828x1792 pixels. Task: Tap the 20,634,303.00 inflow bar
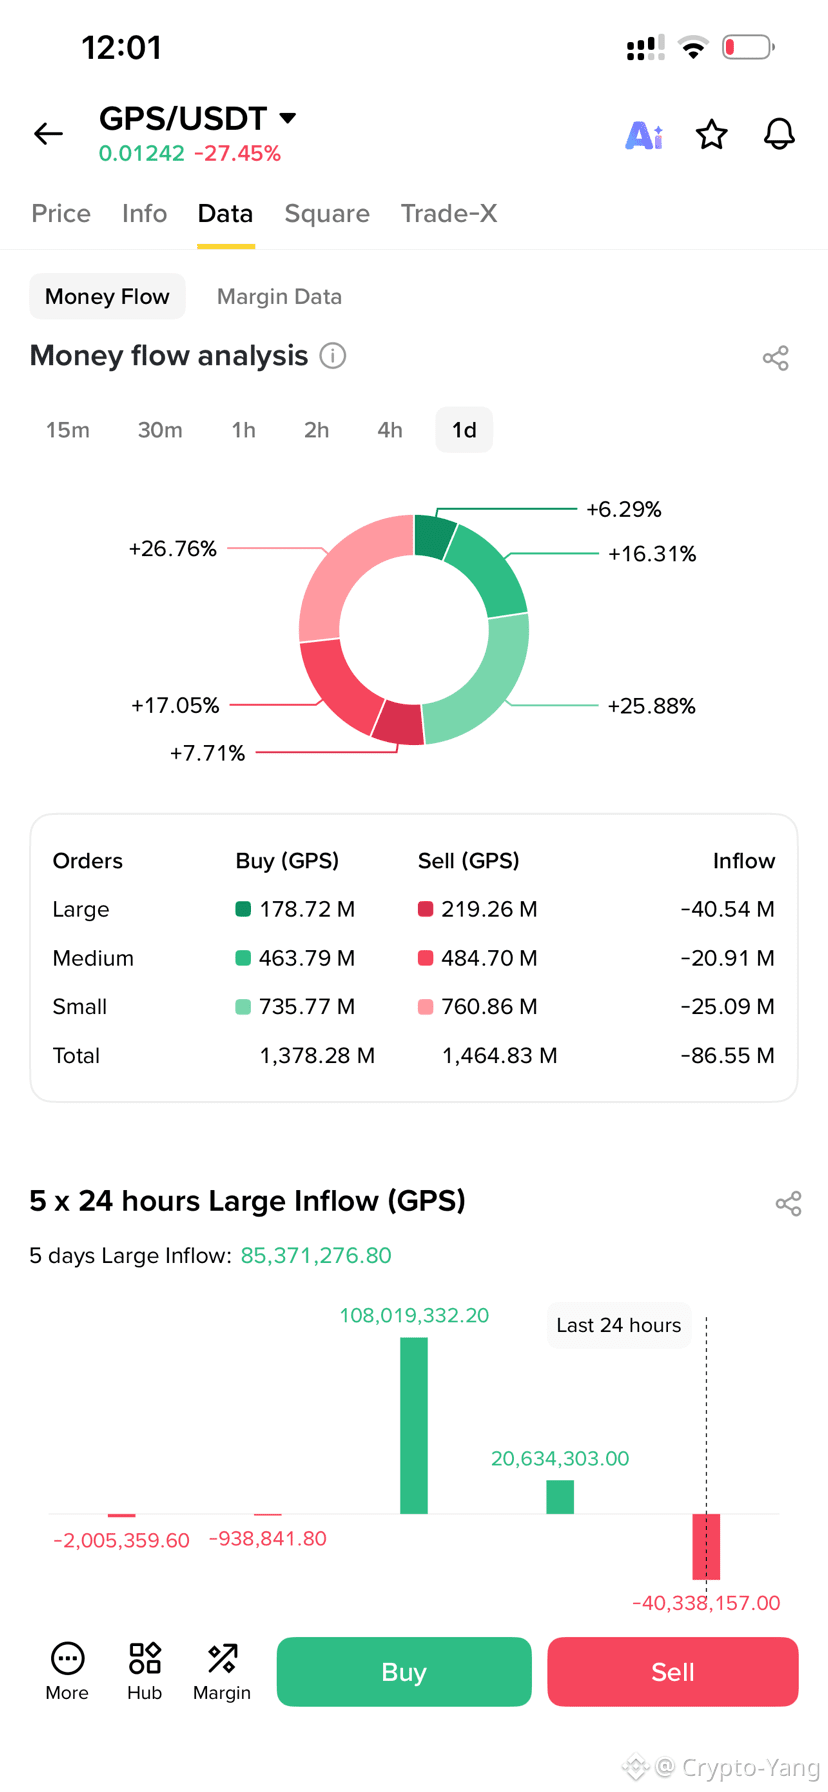(560, 1497)
